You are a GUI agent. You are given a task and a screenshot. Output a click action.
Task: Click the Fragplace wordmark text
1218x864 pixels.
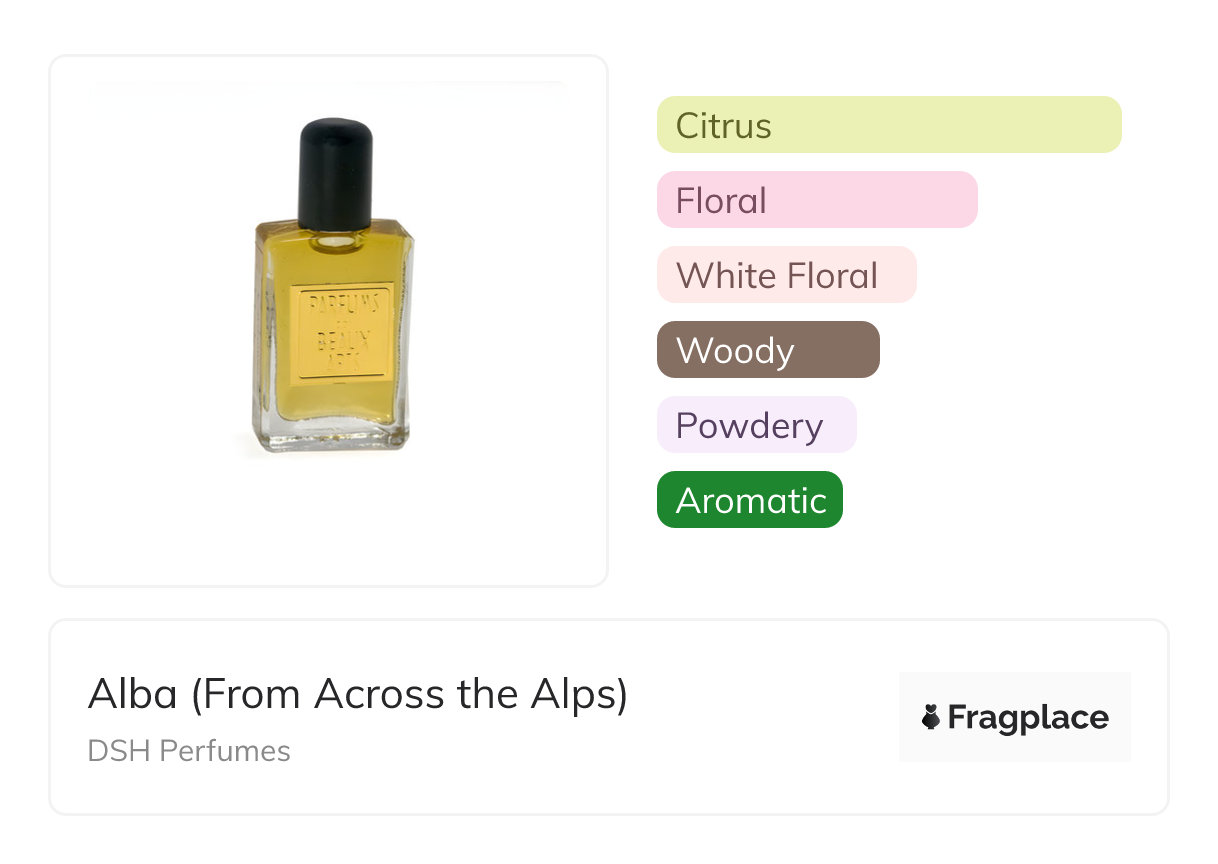1027,717
